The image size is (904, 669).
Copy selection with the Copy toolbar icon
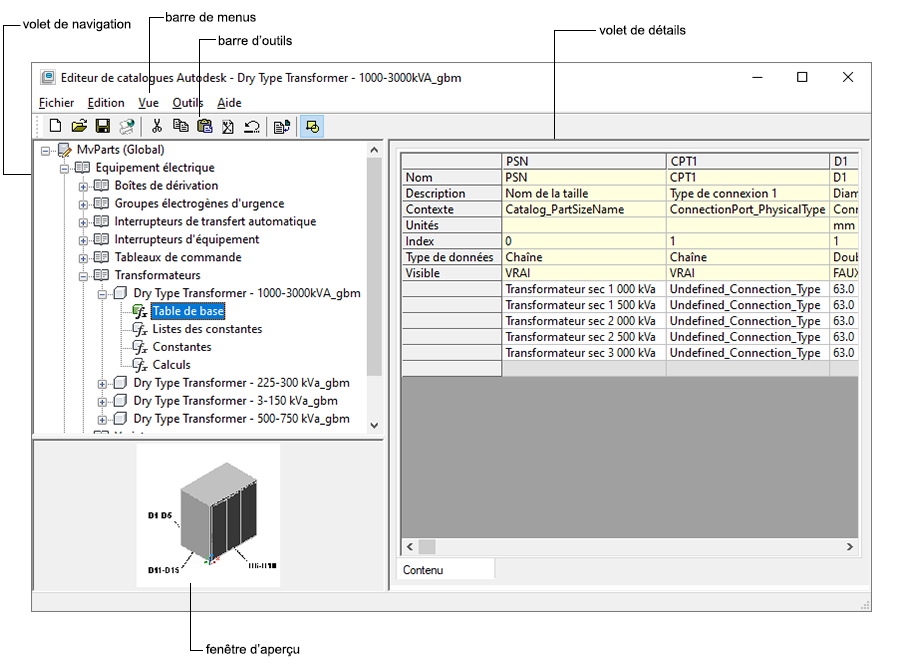click(x=180, y=126)
